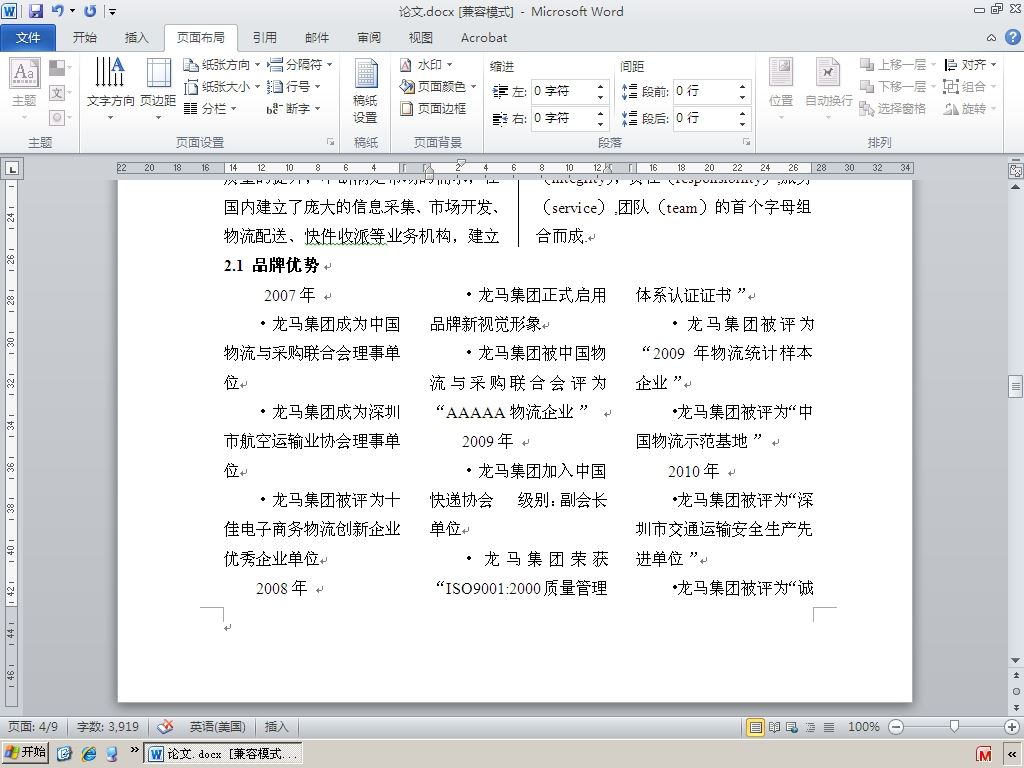Viewport: 1024px width, 768px height.
Task: Open the Margins (页边距) menu
Action: point(158,89)
